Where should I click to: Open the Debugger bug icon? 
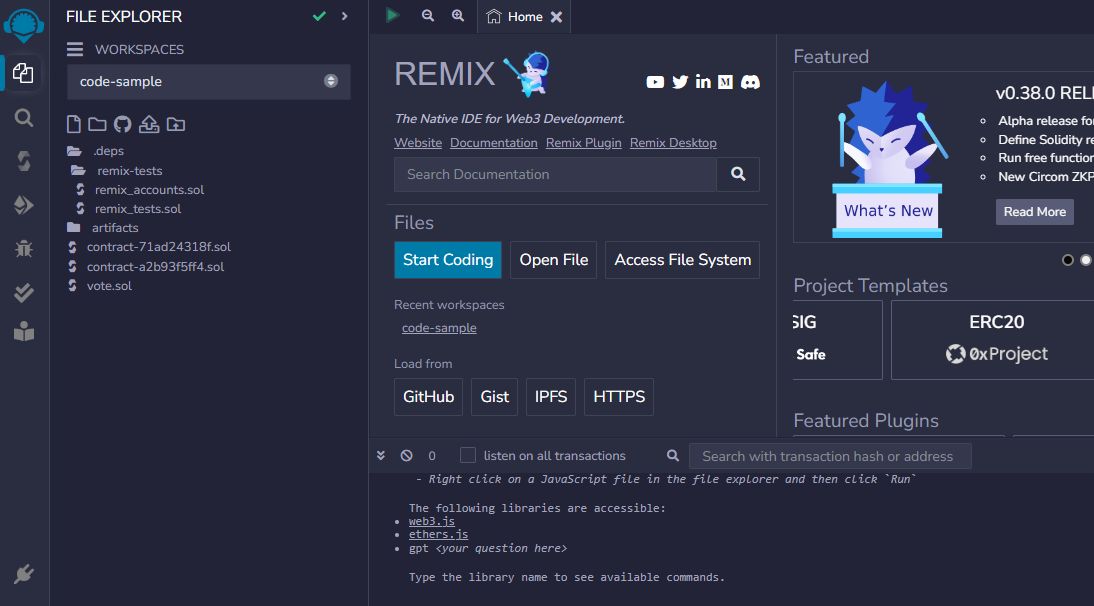(24, 248)
